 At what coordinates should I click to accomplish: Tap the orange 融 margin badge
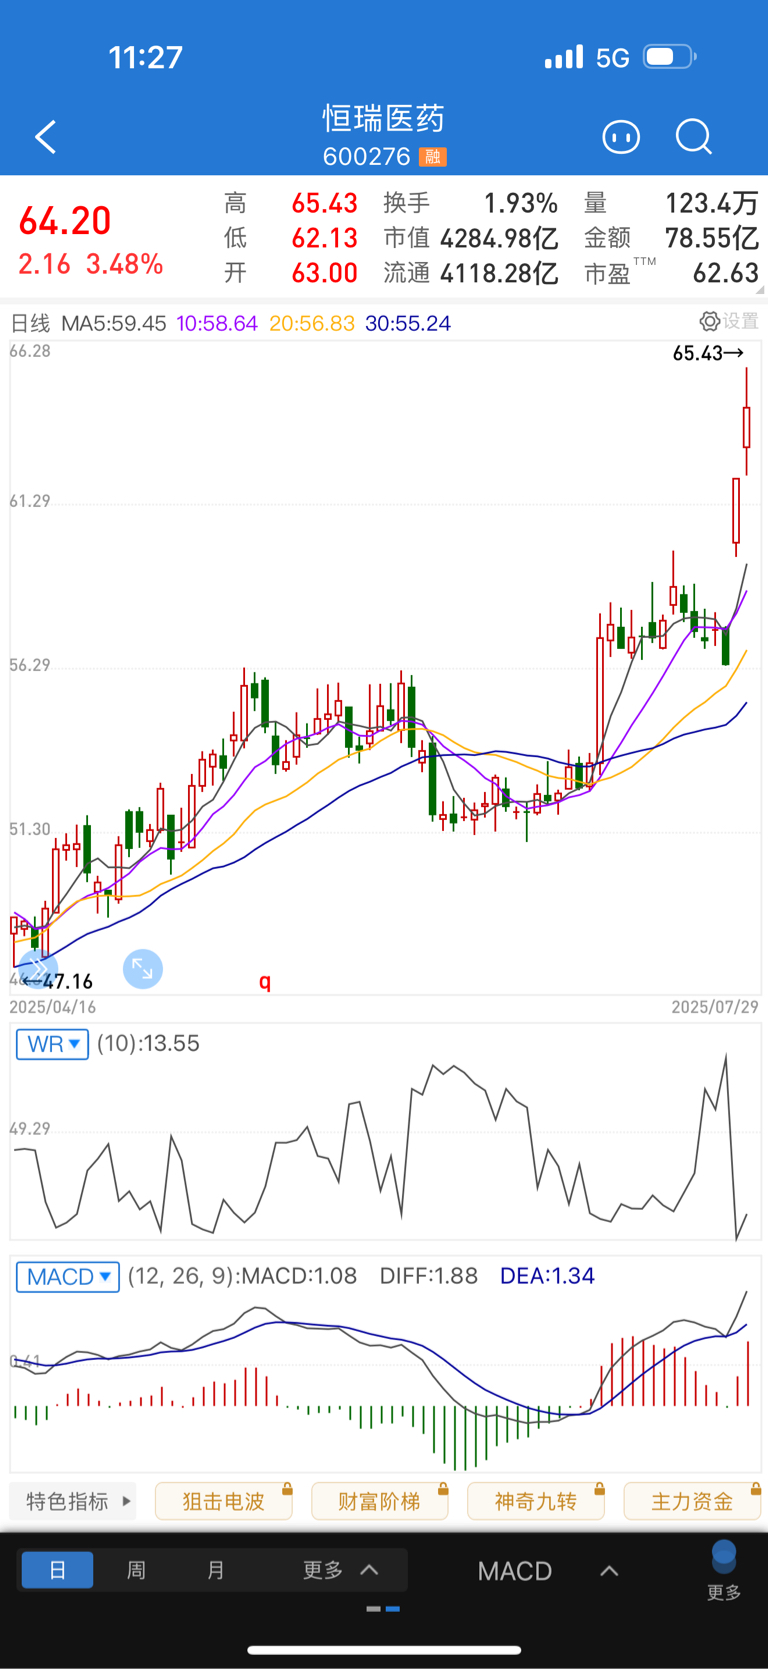click(433, 157)
